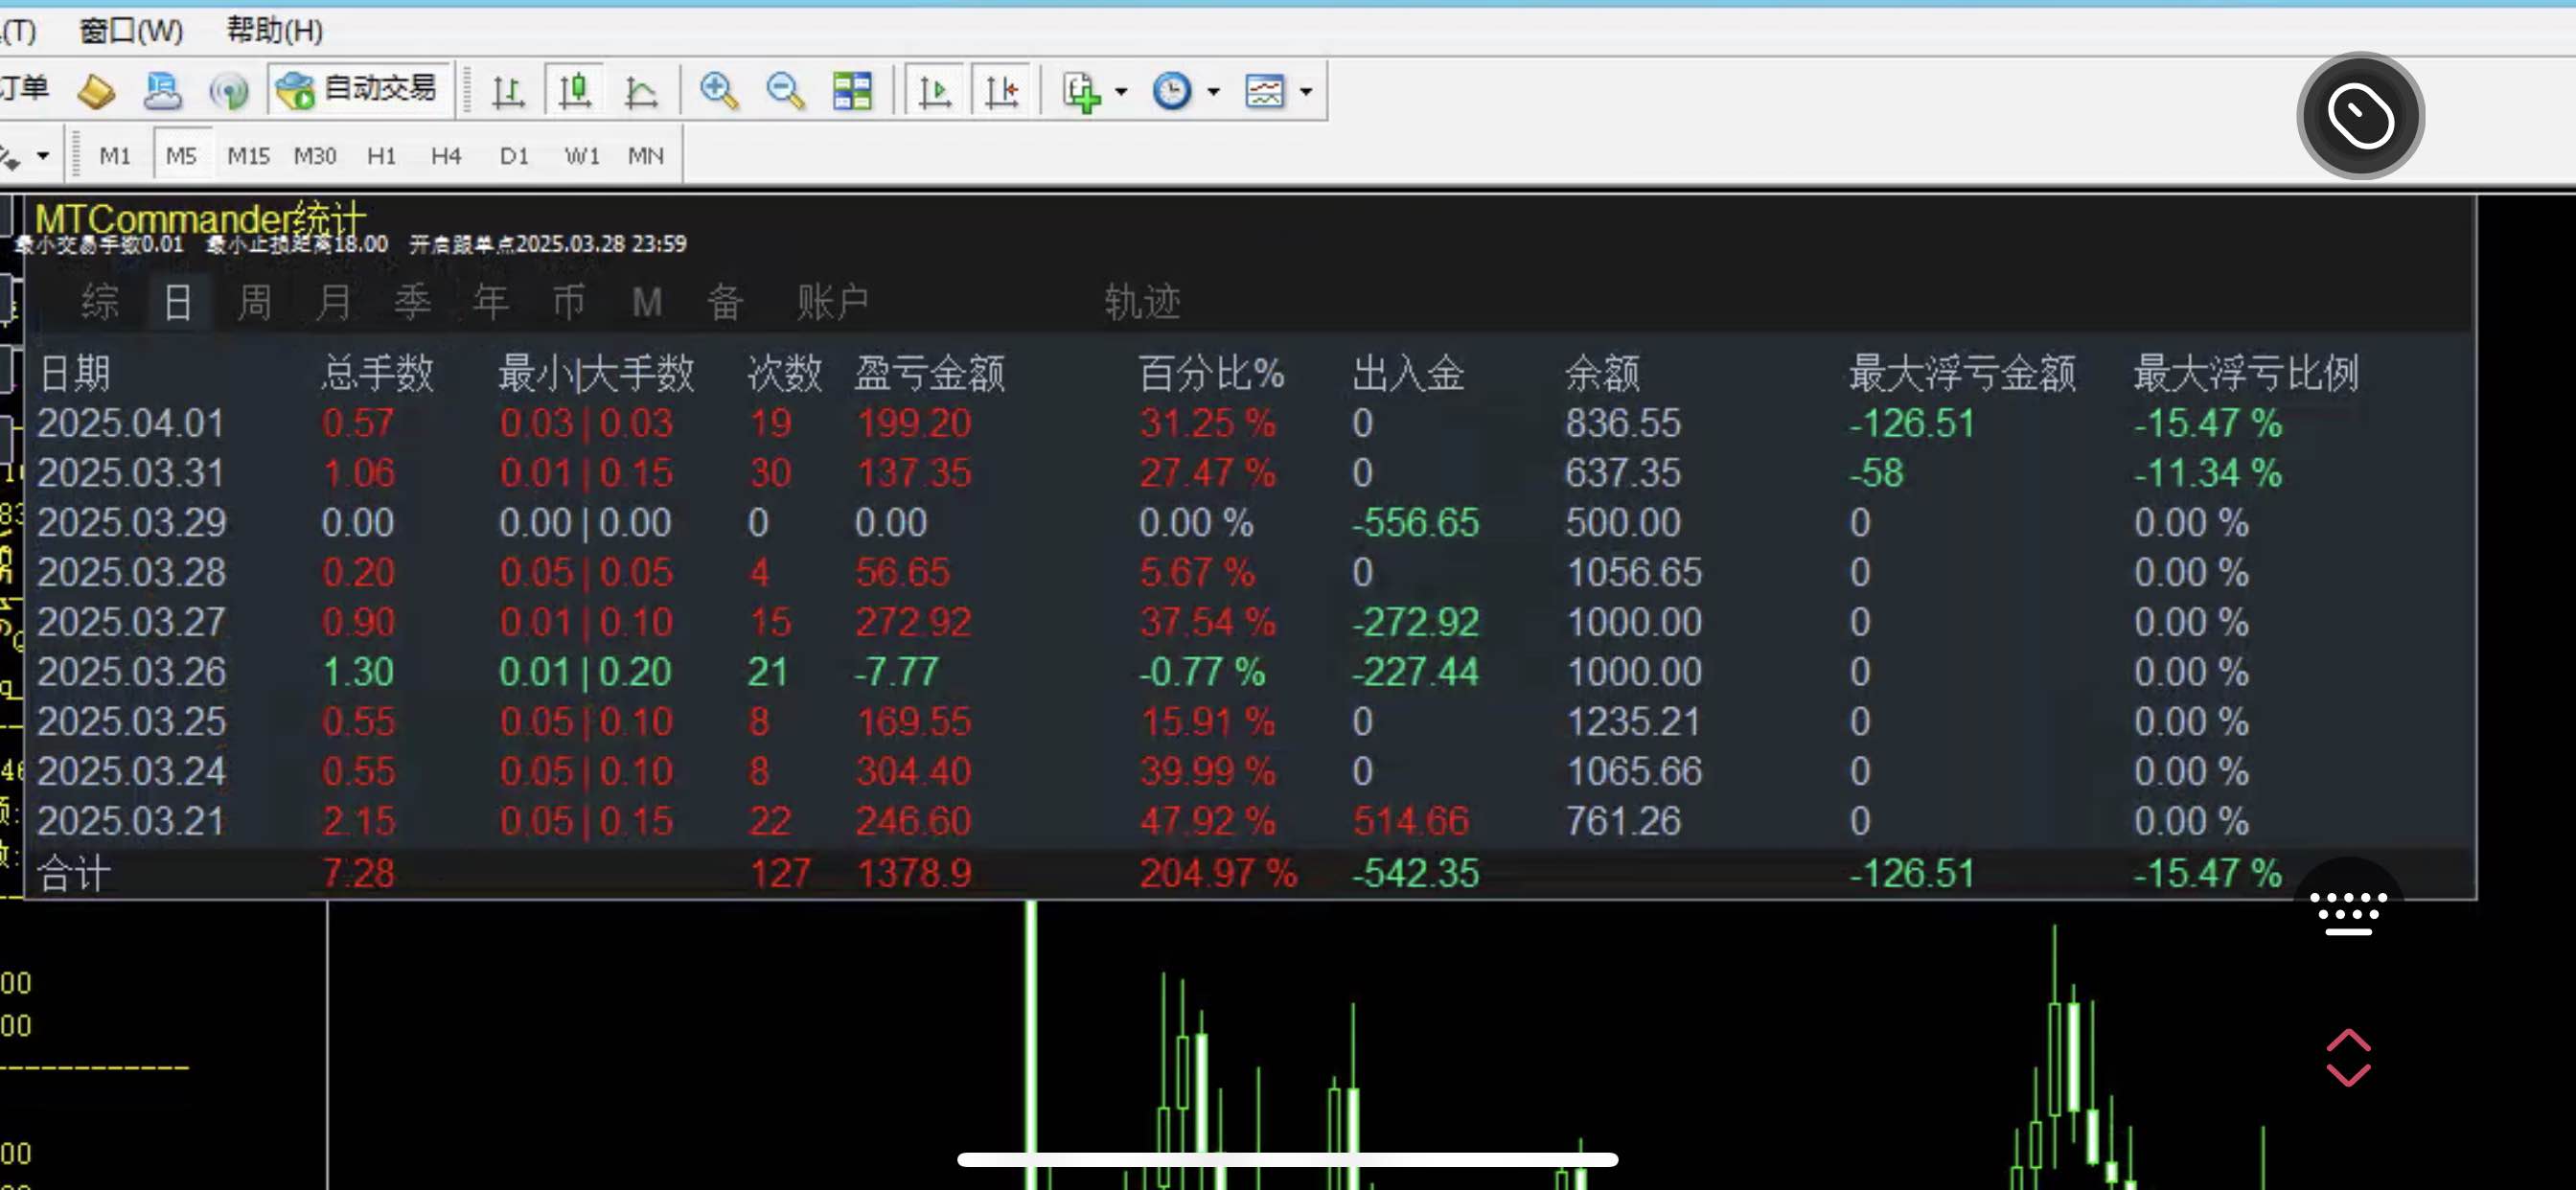
Task: Open the 帮助(H) menu
Action: pyautogui.click(x=274, y=30)
